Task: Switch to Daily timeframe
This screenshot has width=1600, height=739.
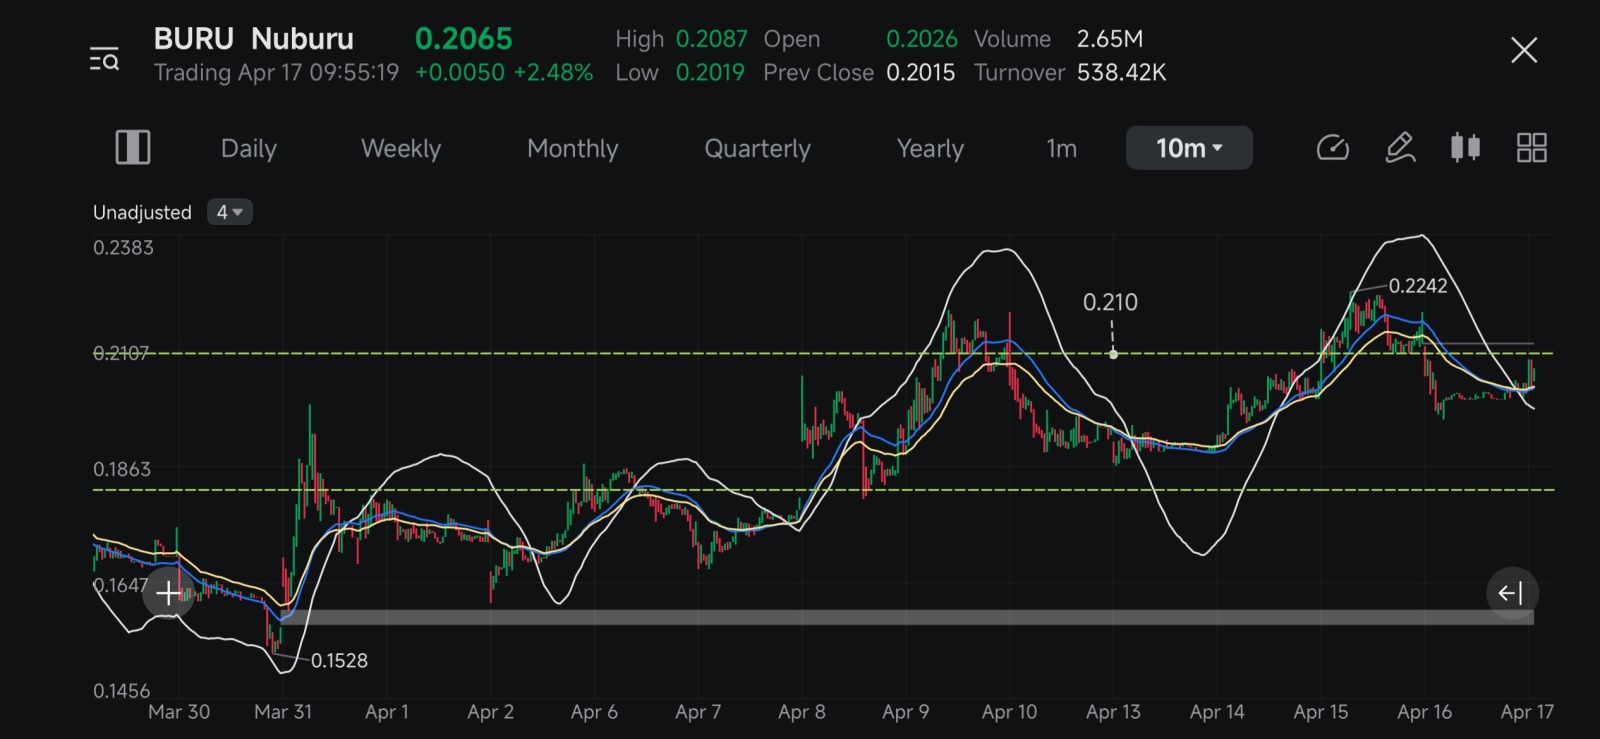Action: (x=249, y=149)
